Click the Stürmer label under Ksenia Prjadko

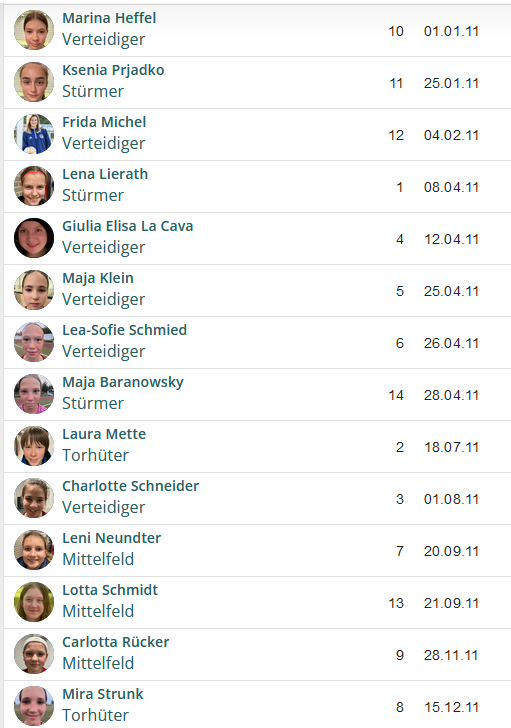click(x=93, y=91)
